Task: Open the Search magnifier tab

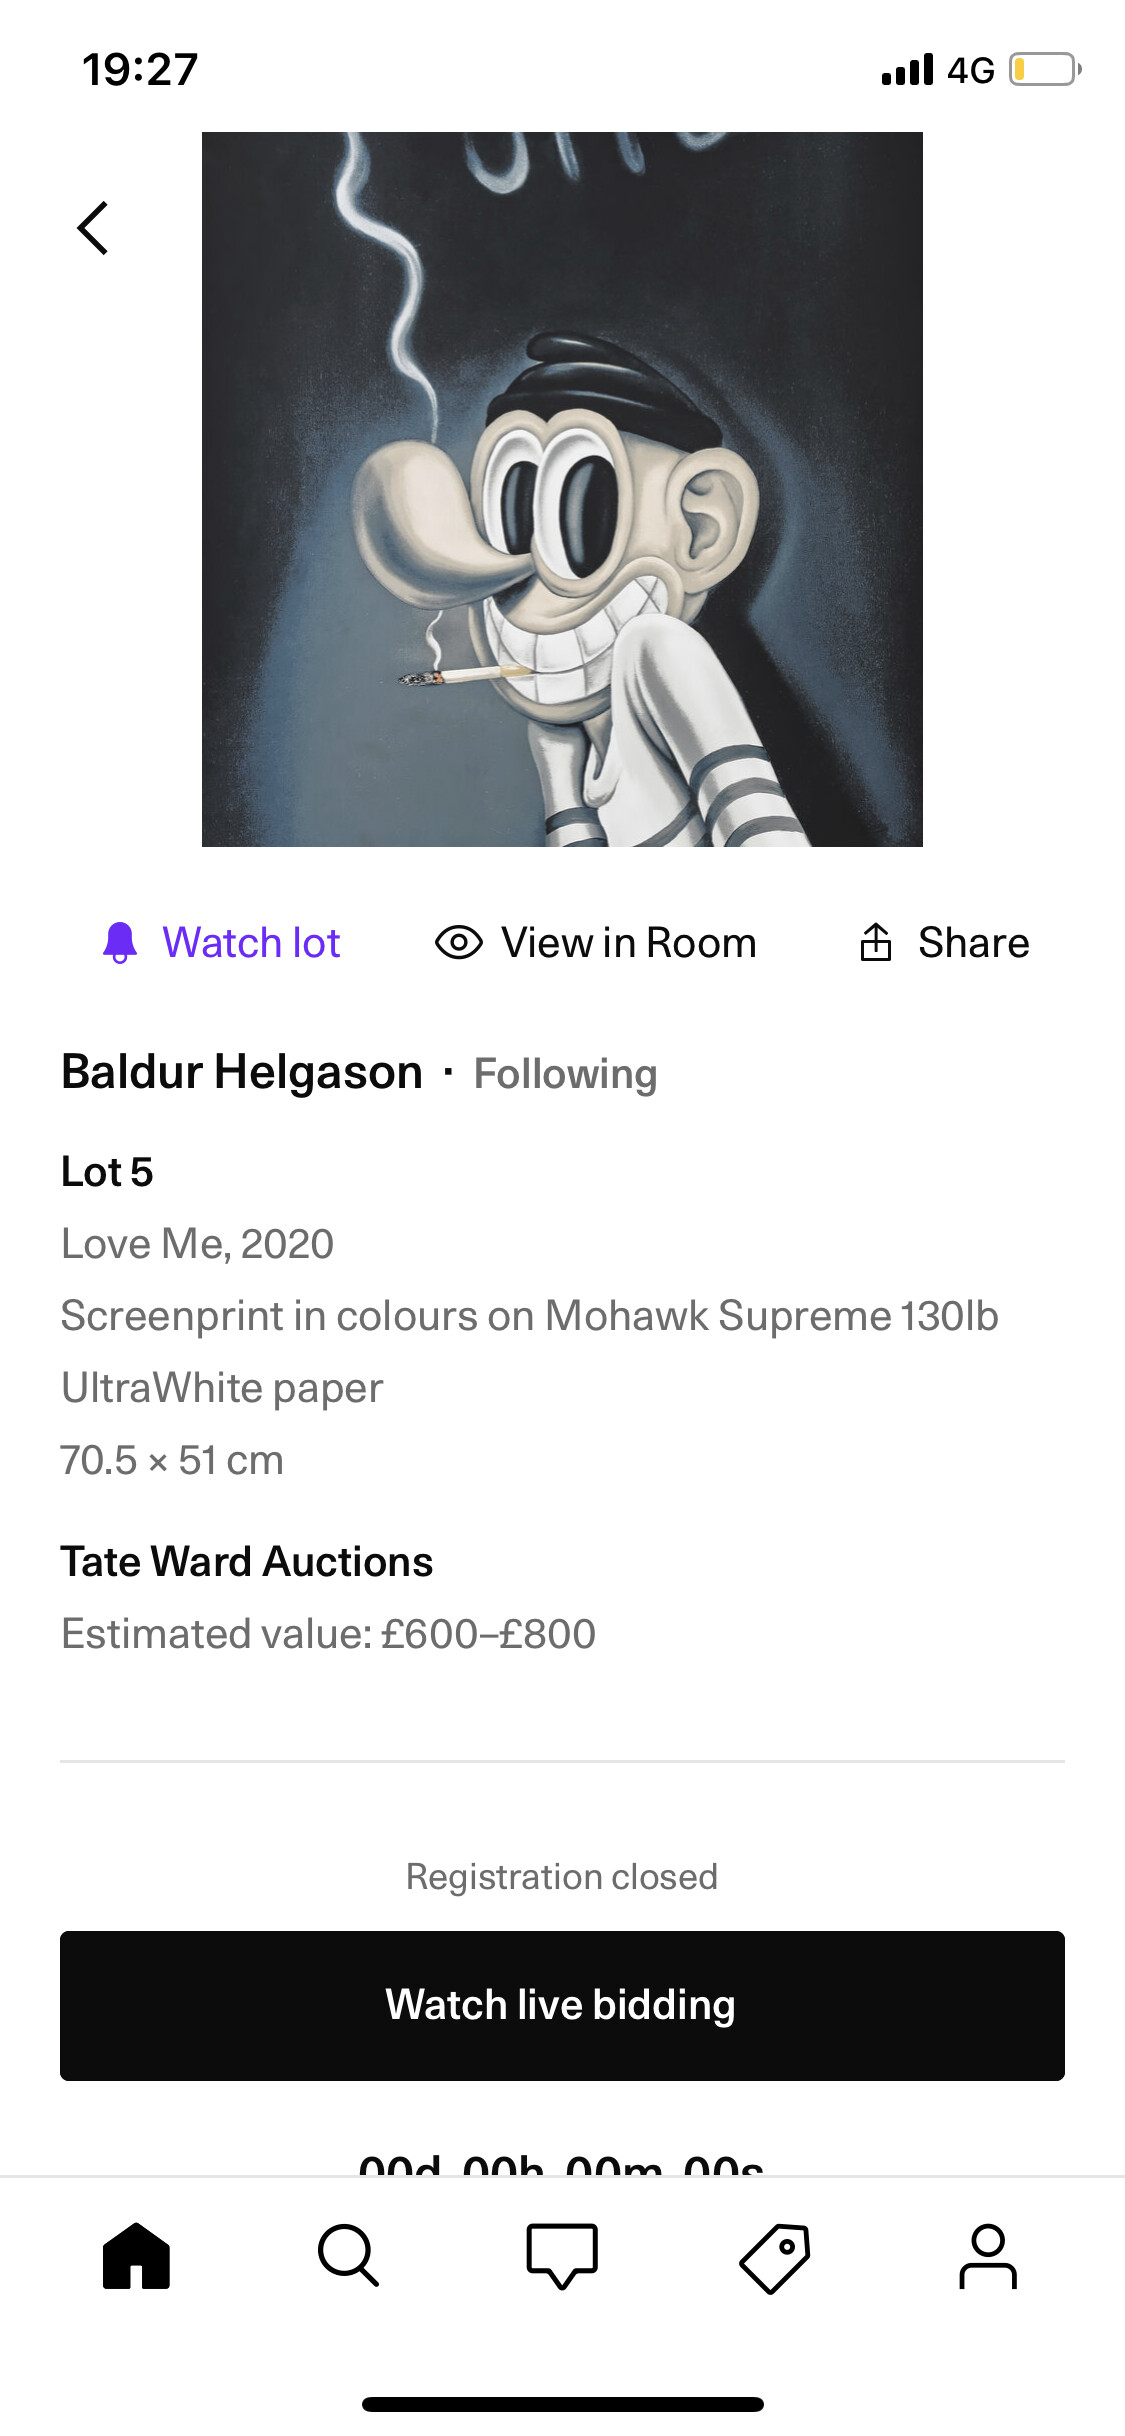Action: tap(348, 2256)
